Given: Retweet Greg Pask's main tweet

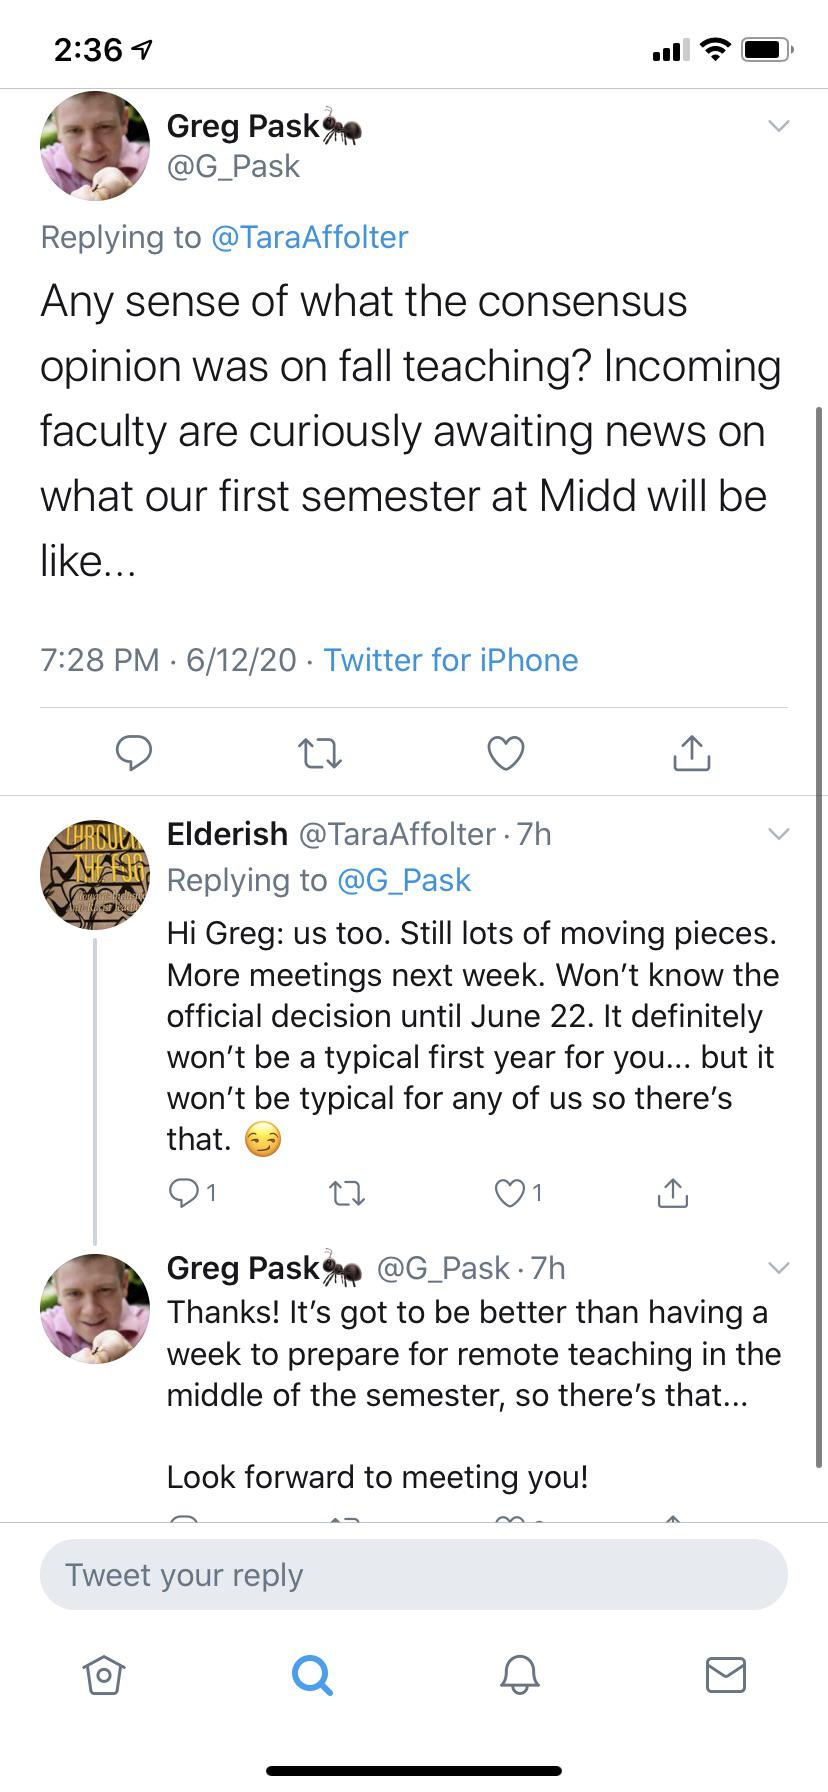Looking at the screenshot, I should tap(319, 753).
